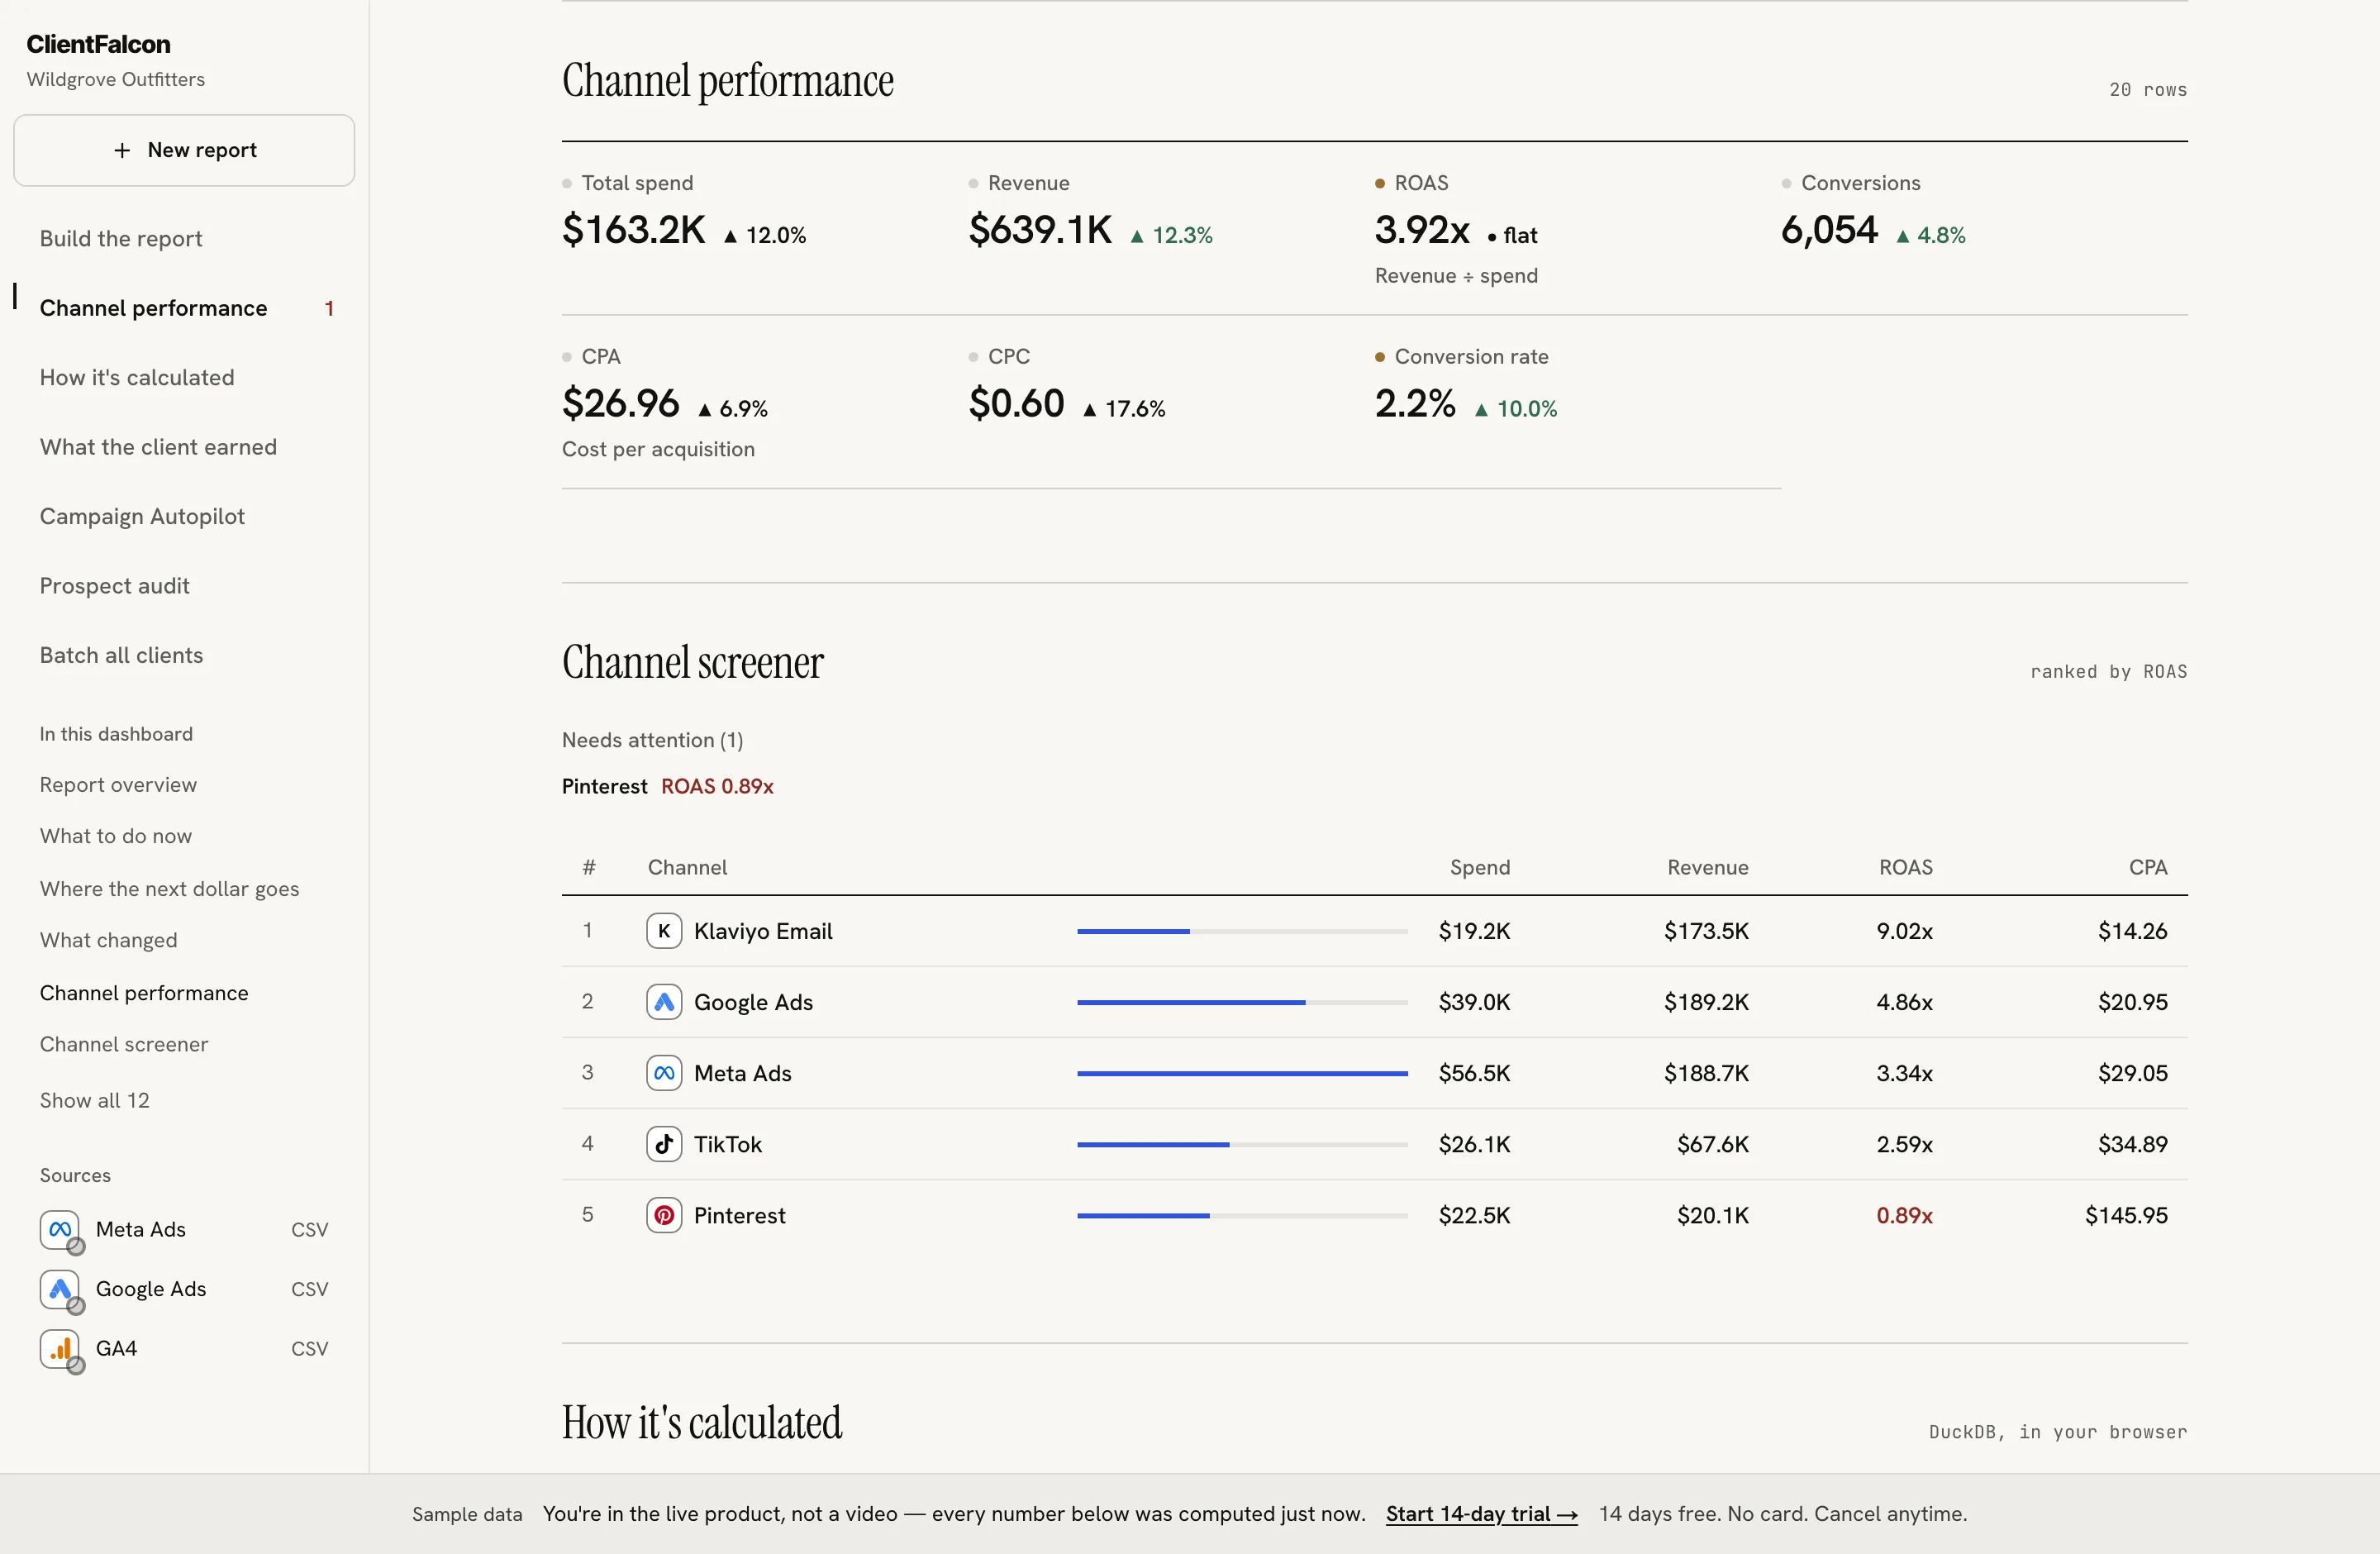Click the Pinterest ROAS 0.89x attention alert

pyautogui.click(x=668, y=786)
